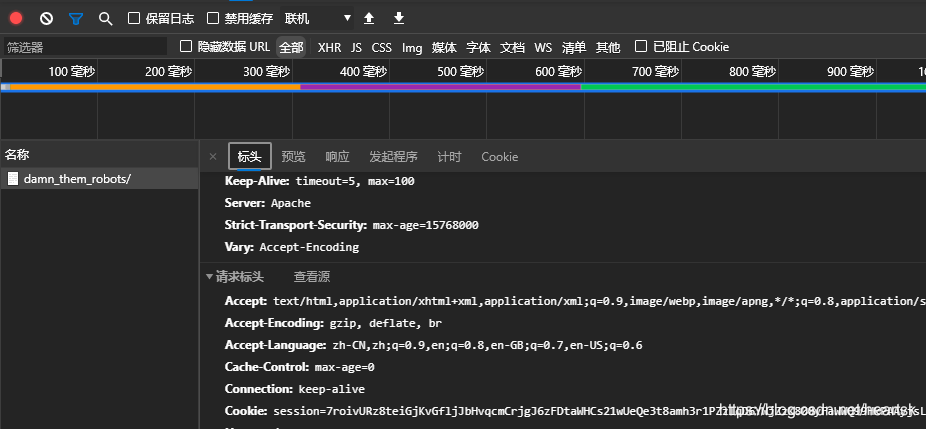Select the Vary: Accept-Encoding line
926x429 pixels.
(x=292, y=247)
